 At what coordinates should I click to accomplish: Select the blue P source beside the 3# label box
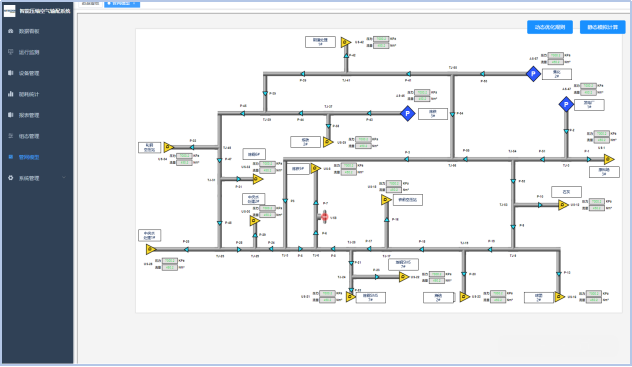click(x=407, y=113)
